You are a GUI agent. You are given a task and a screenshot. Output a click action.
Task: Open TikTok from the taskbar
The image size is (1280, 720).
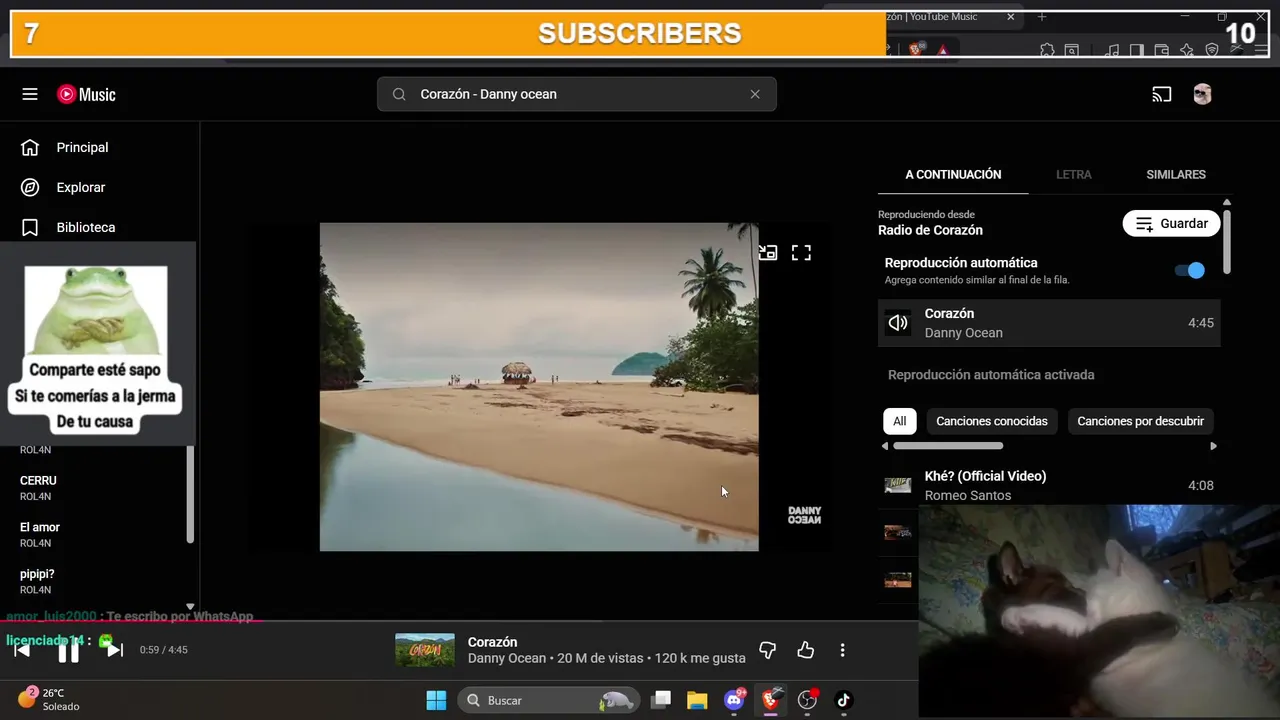tap(843, 700)
